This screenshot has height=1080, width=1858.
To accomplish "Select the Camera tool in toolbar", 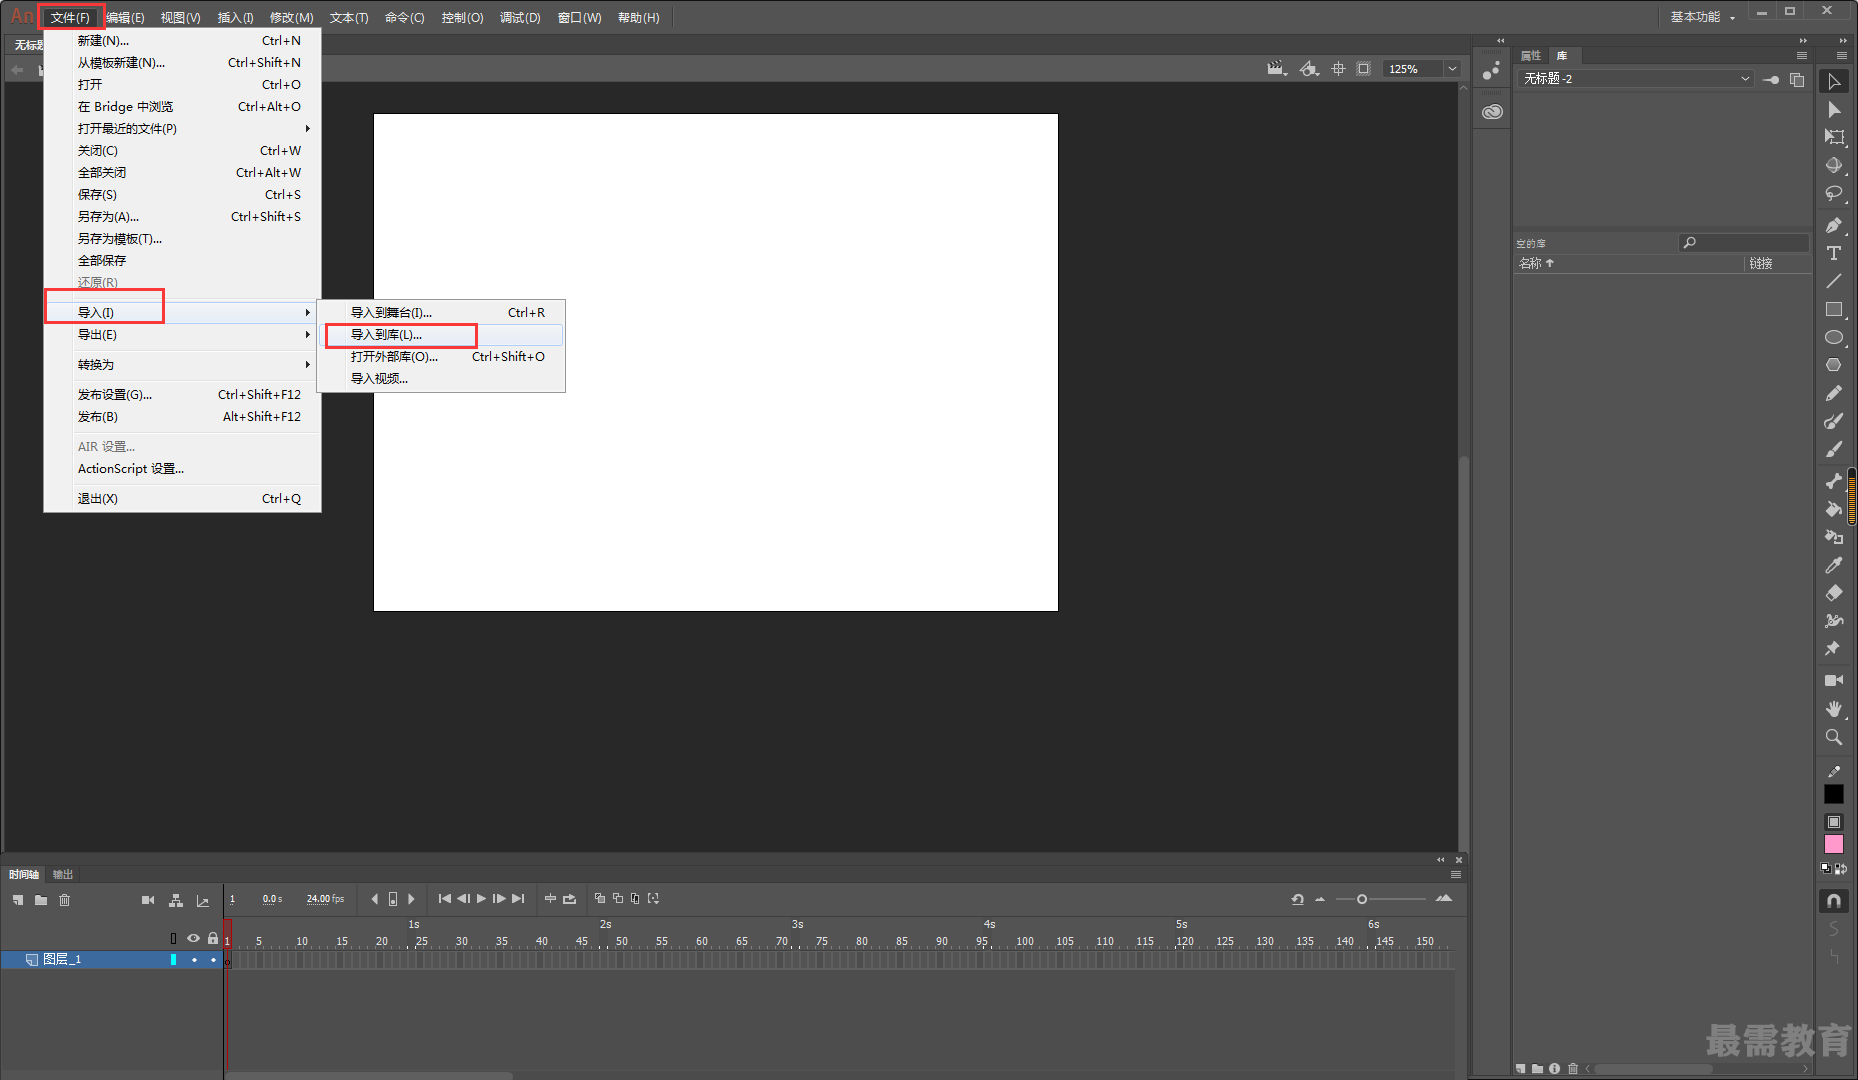I will click(1834, 681).
